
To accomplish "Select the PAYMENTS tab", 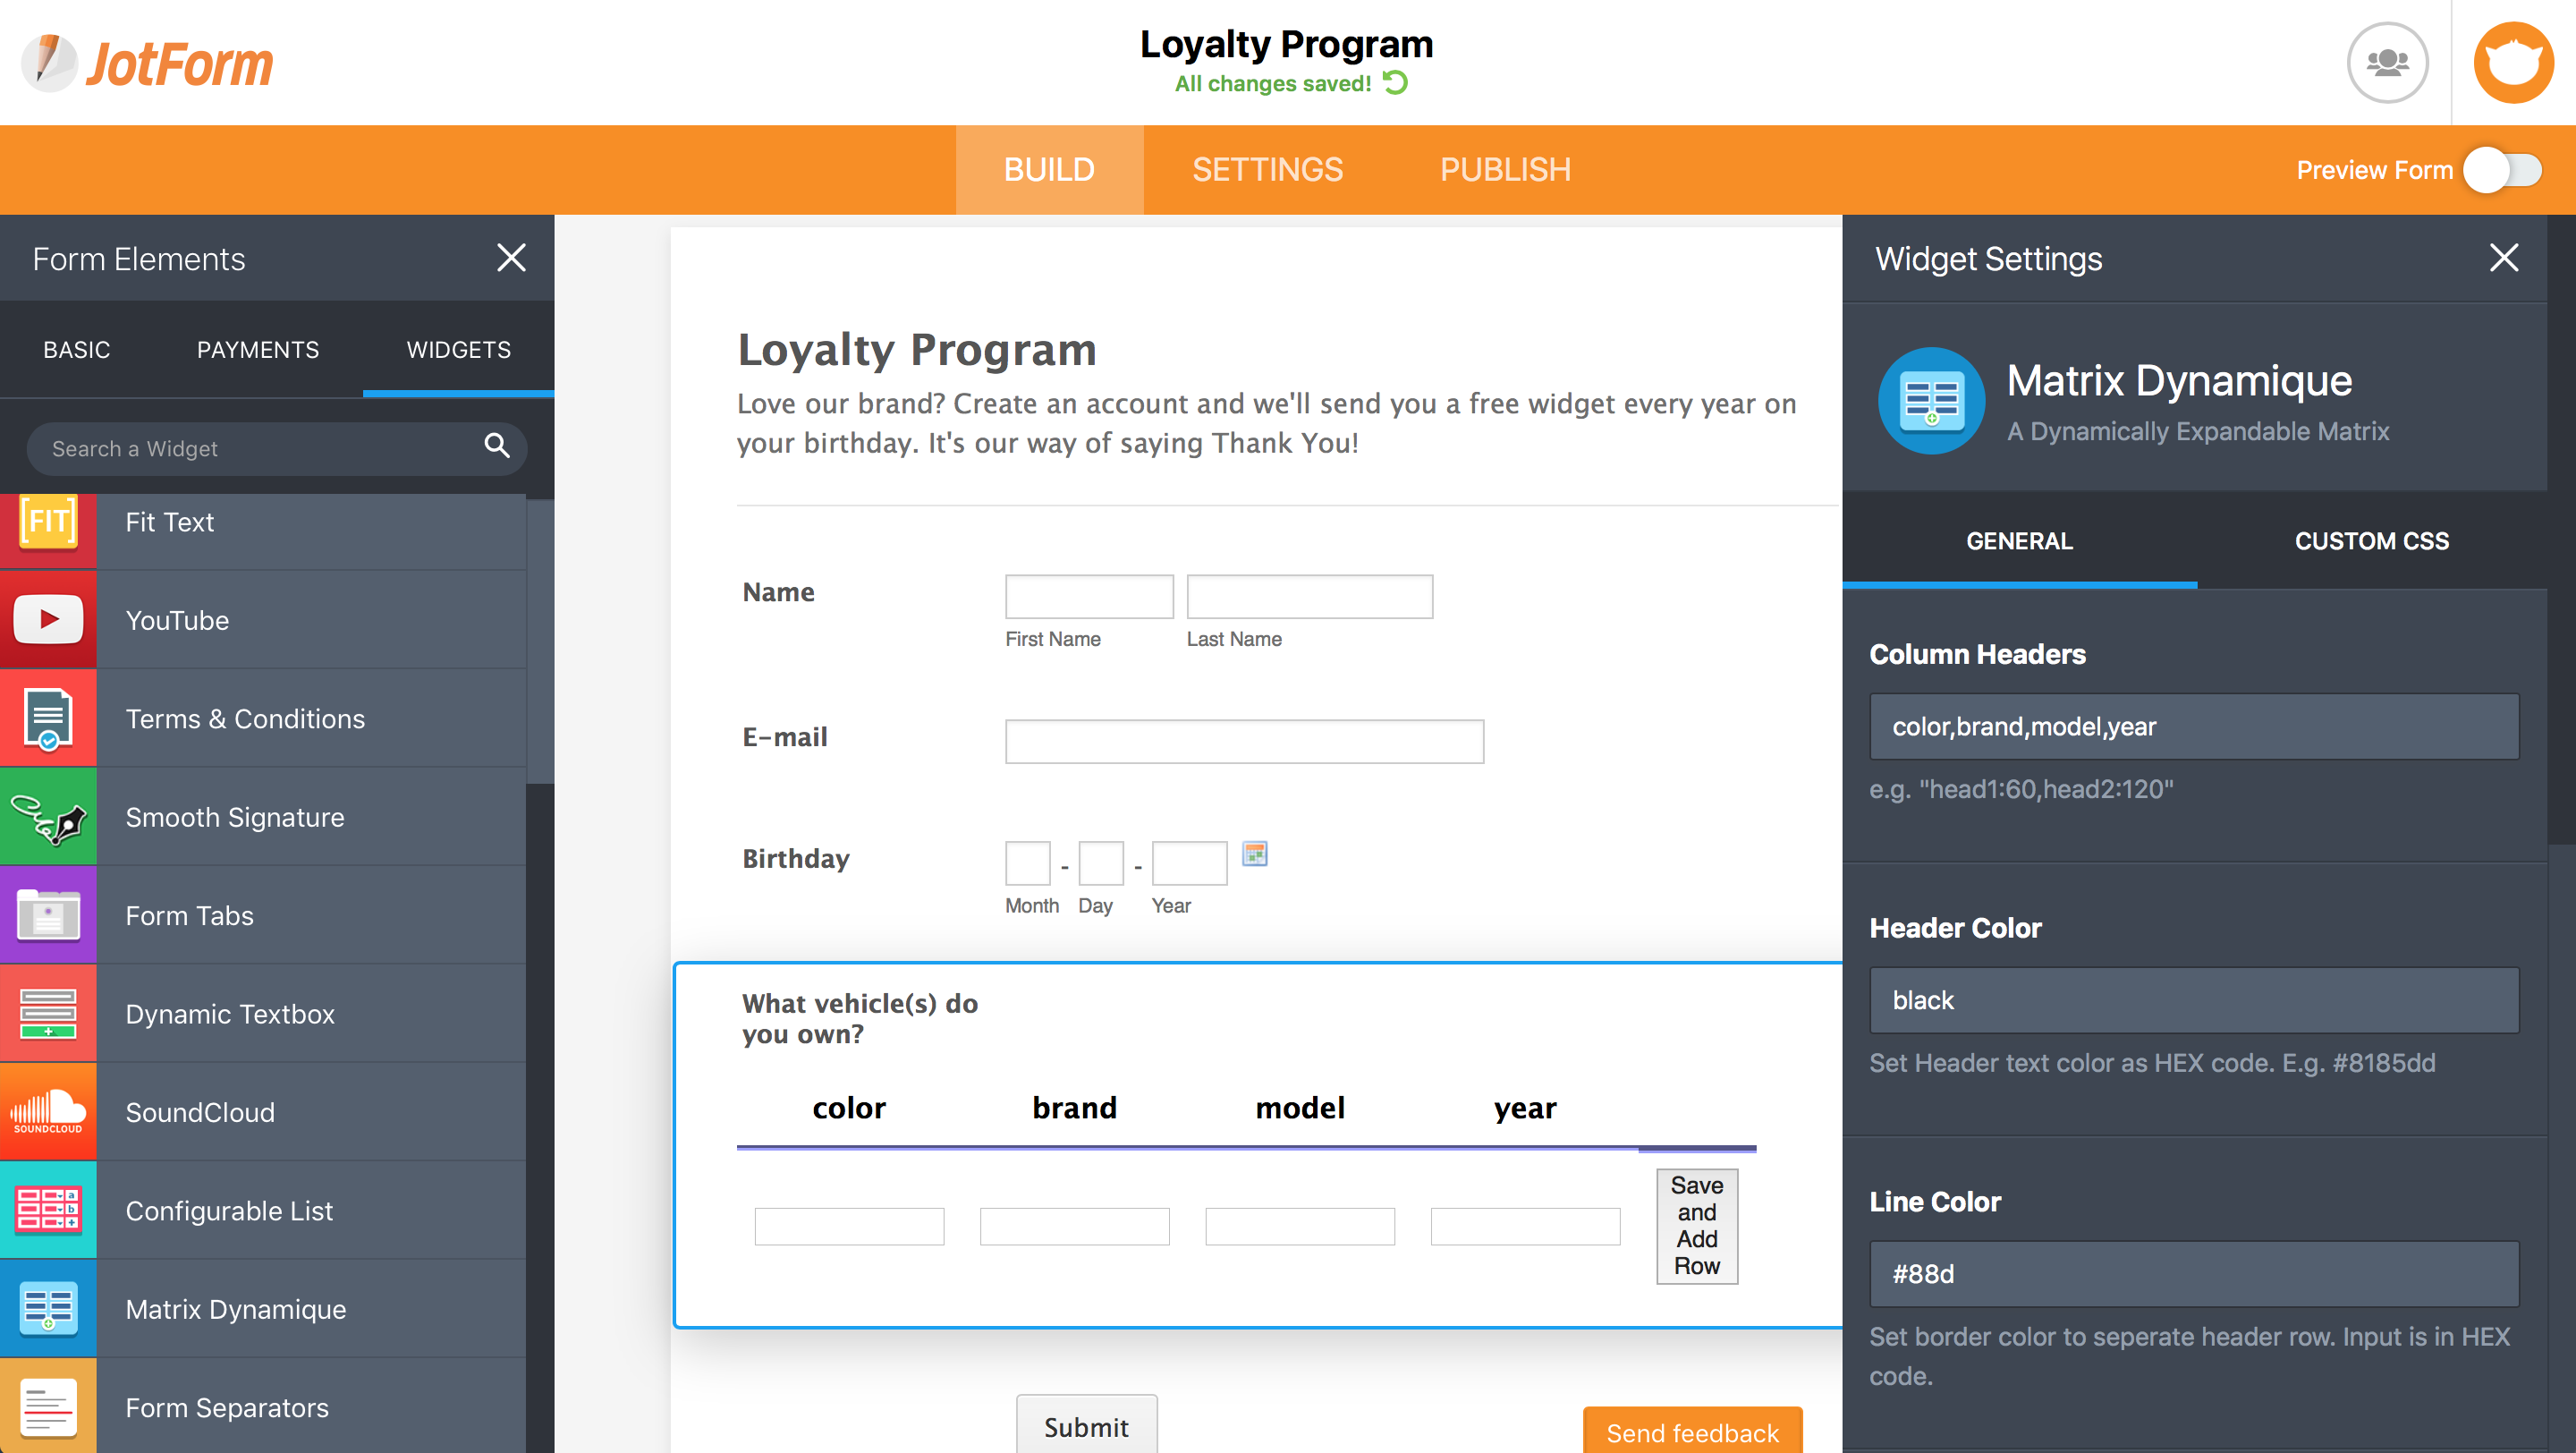I will (258, 349).
